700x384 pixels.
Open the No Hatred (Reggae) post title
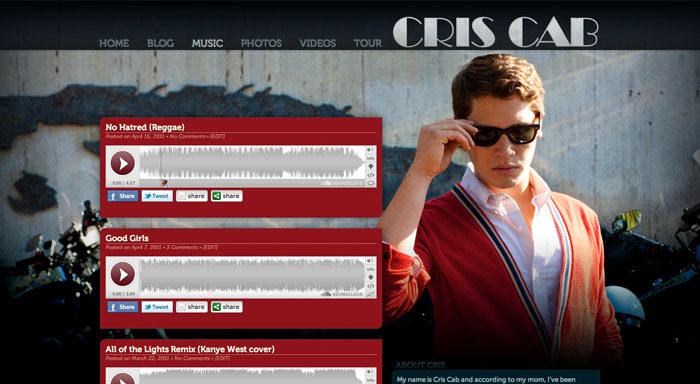click(145, 127)
